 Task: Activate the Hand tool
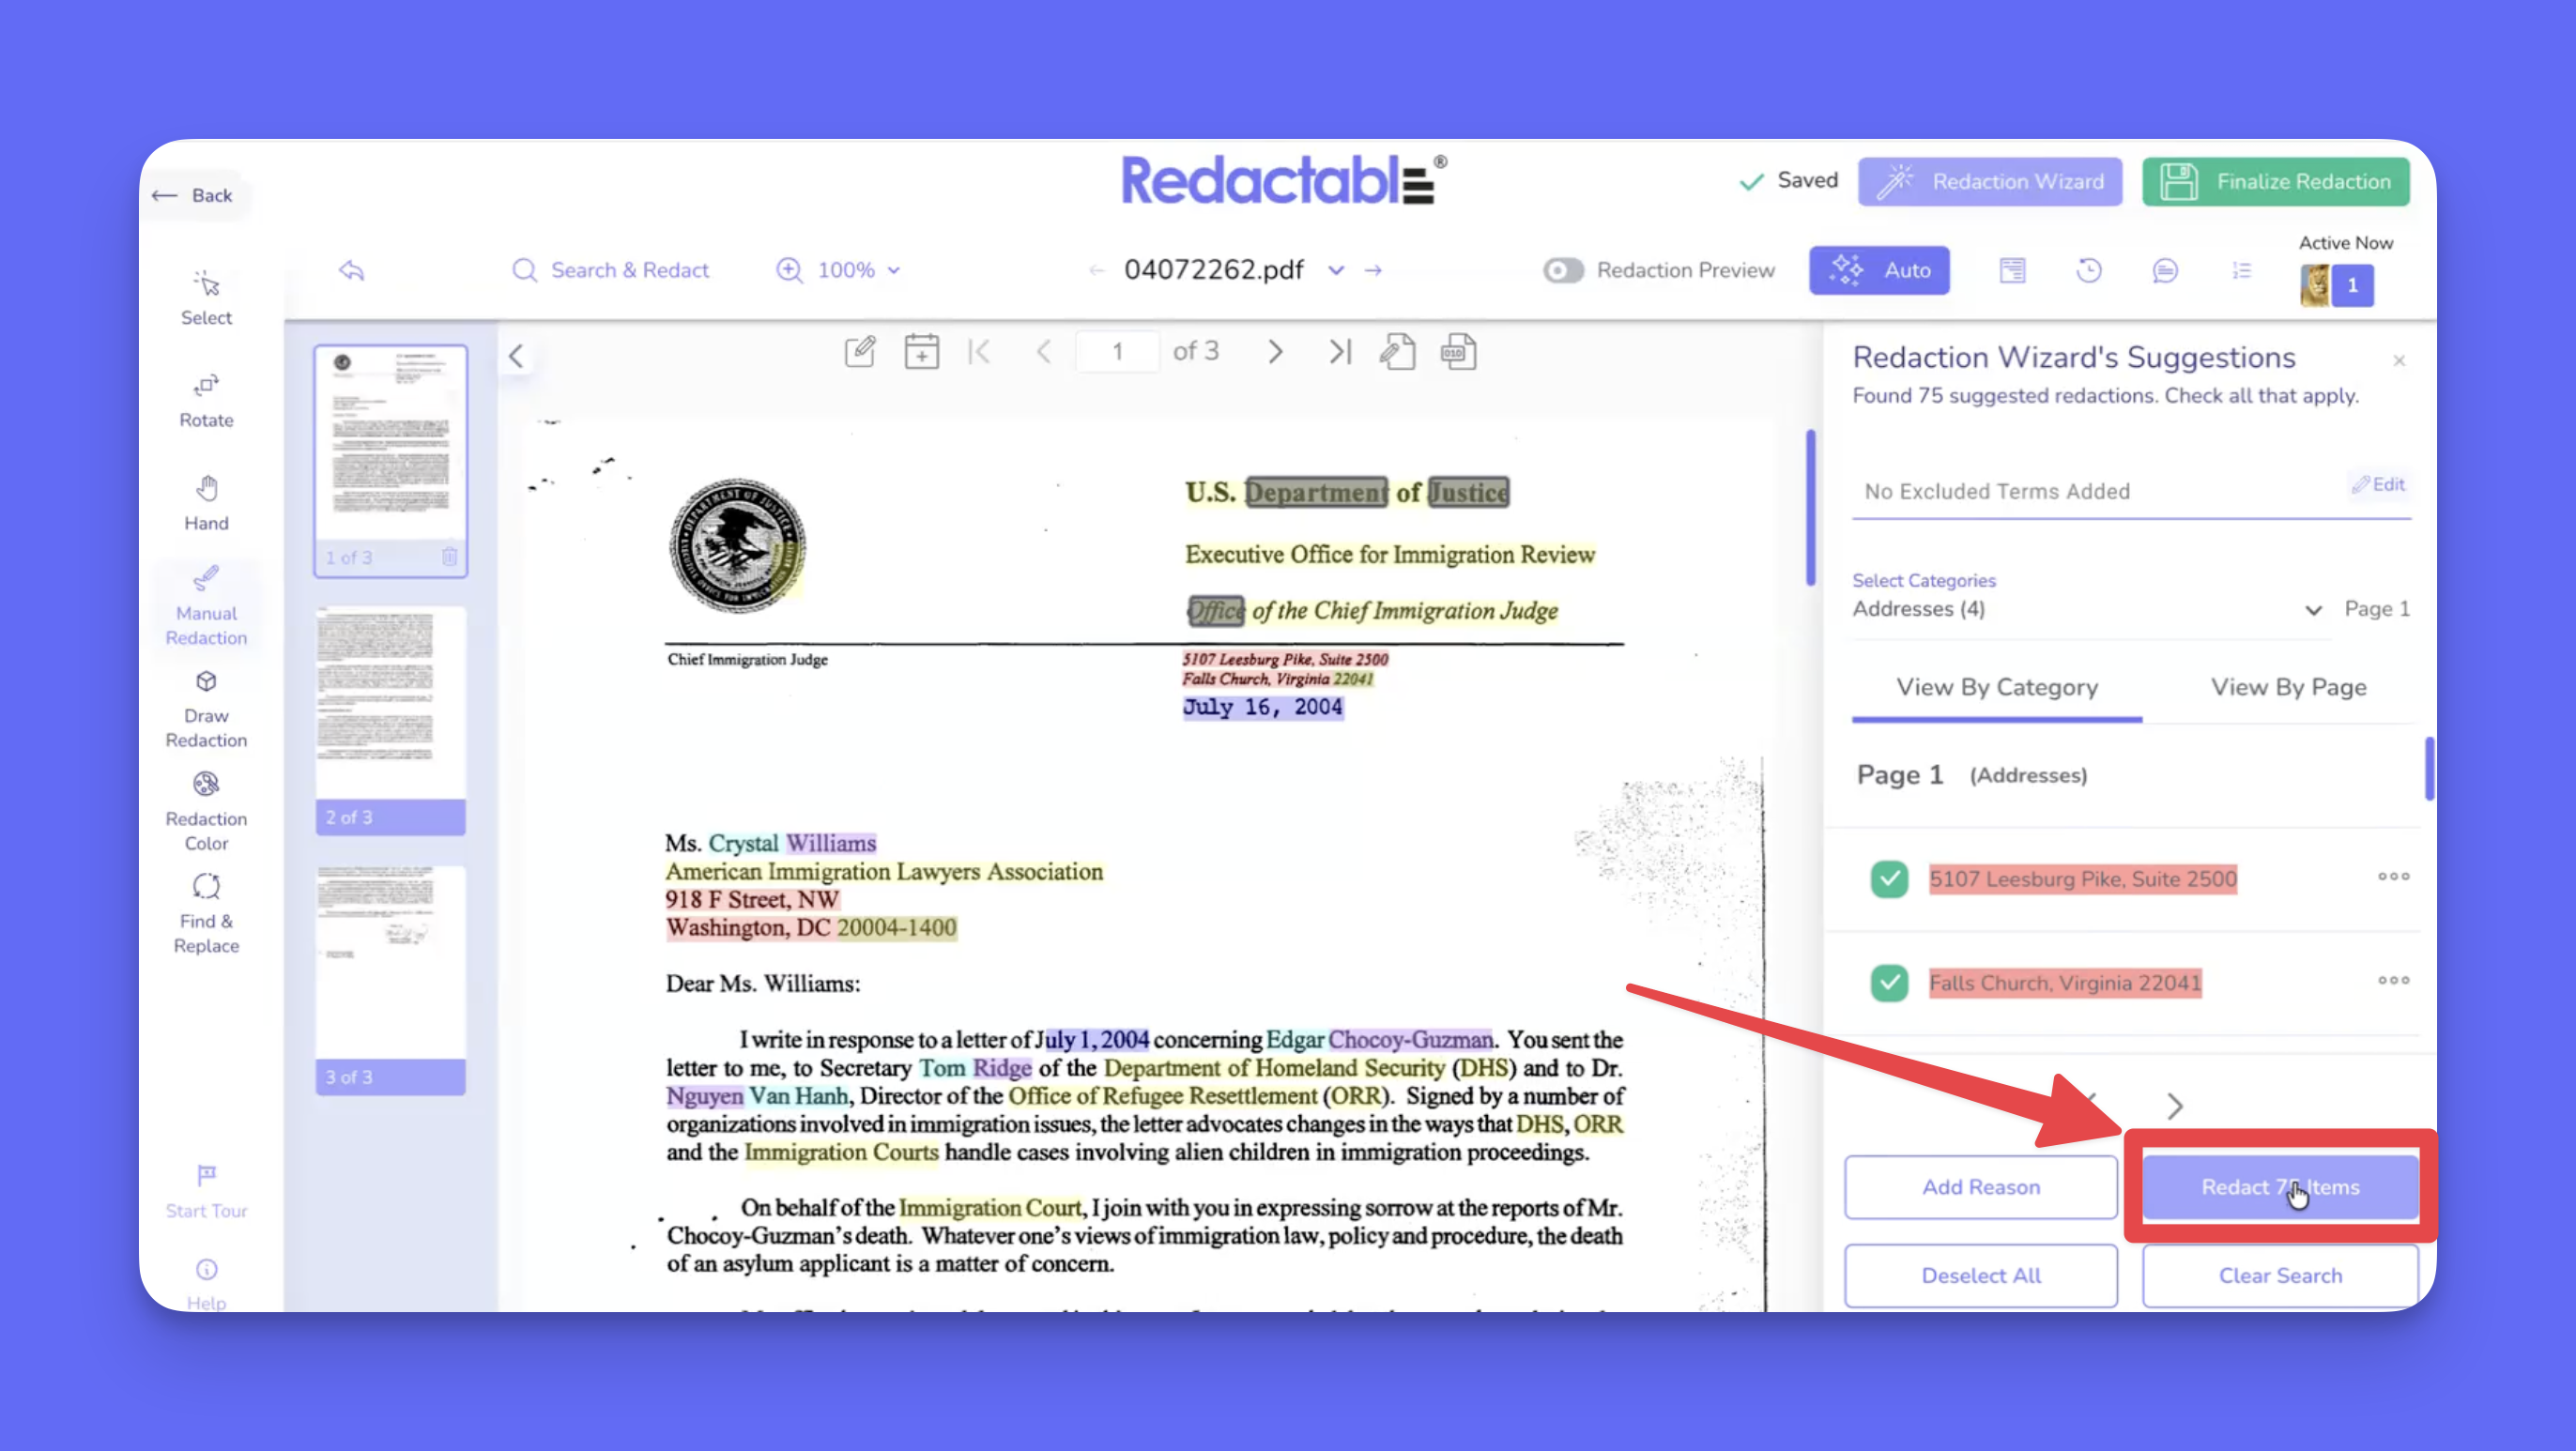click(206, 502)
